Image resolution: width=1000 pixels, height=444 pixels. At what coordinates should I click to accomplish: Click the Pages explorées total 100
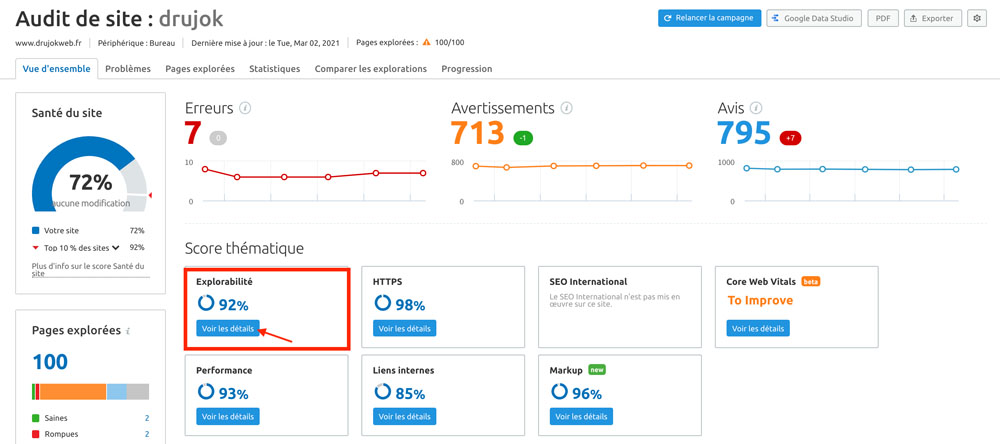(x=50, y=362)
